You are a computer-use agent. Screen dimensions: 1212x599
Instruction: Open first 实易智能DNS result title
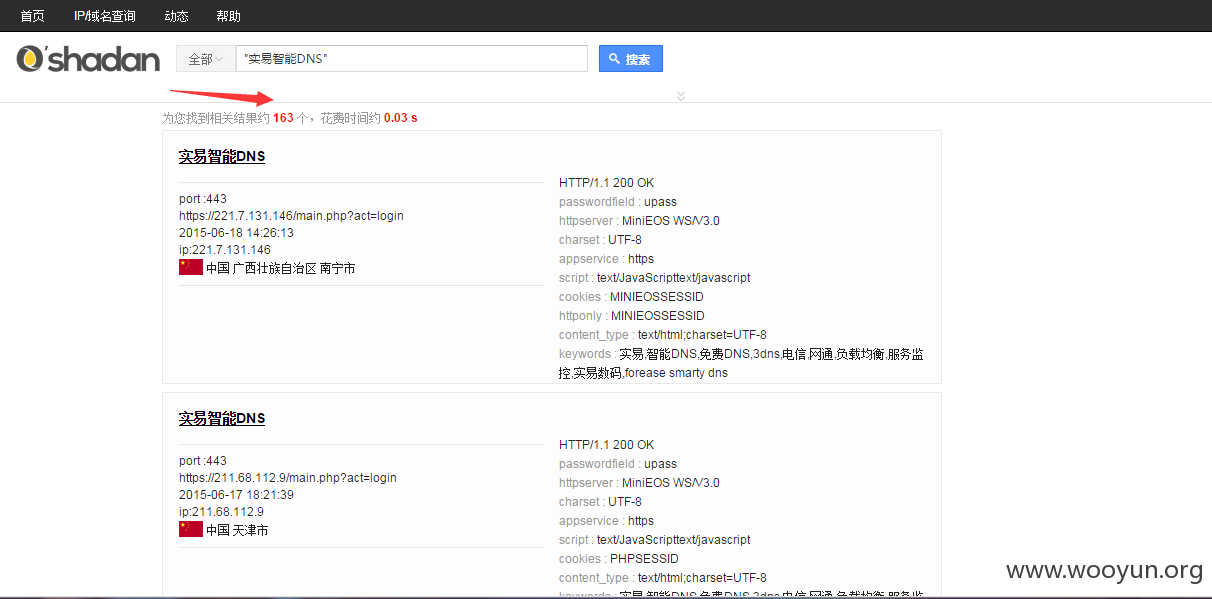[x=222, y=156]
